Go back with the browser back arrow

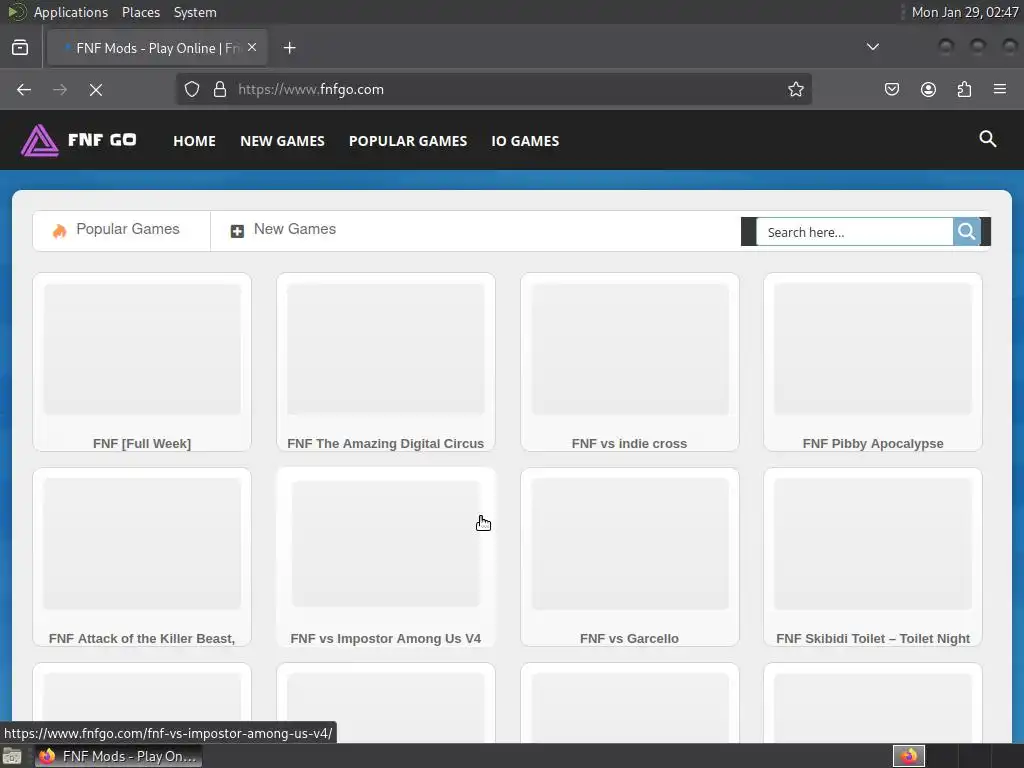coord(24,89)
